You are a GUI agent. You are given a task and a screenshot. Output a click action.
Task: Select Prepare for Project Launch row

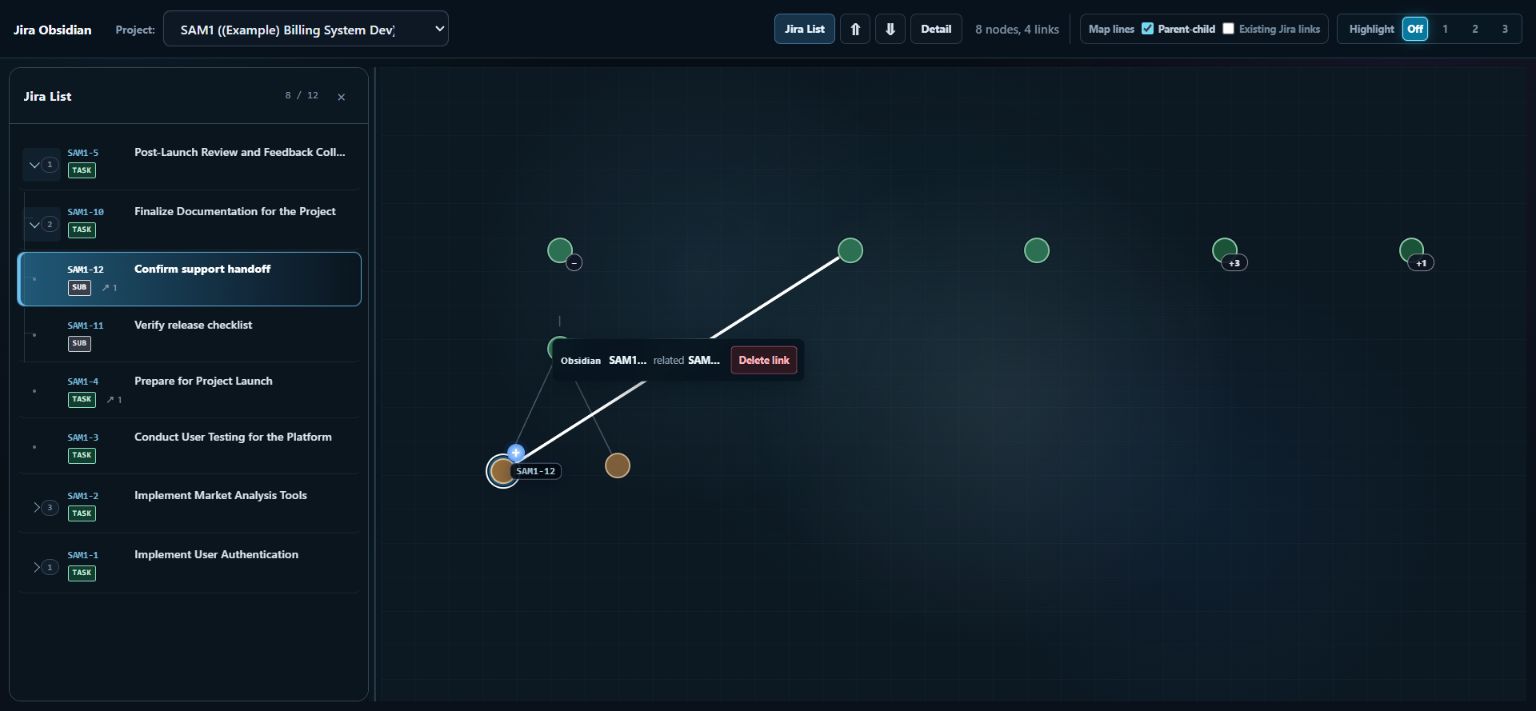coord(189,390)
